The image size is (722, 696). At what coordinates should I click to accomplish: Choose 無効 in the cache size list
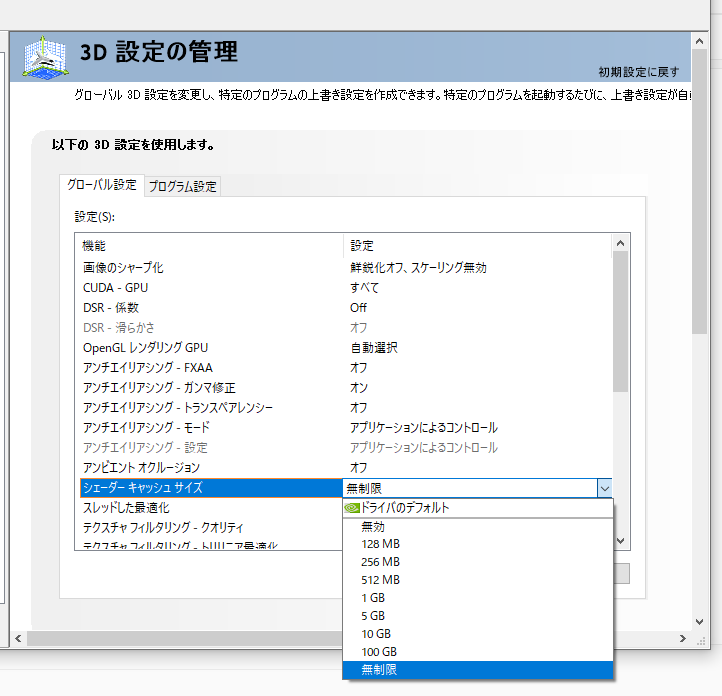tap(478, 526)
